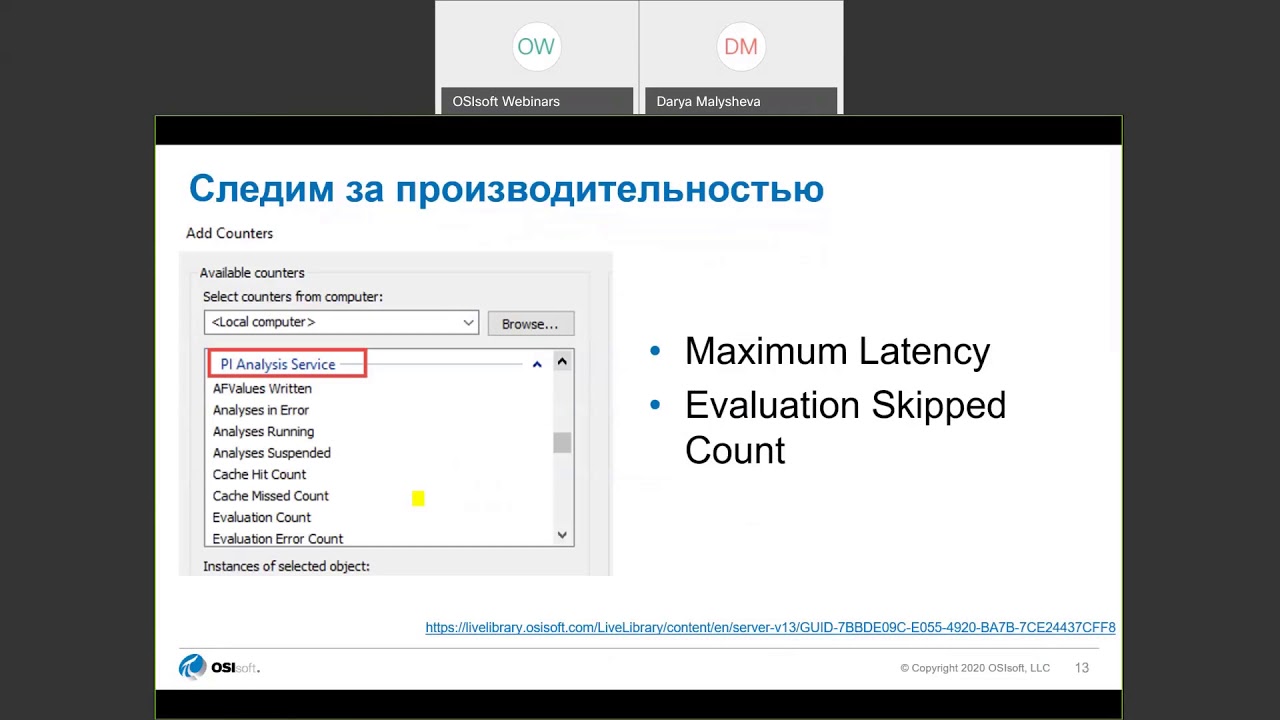
Task: Select Cache Hit Count counter
Action: pyautogui.click(x=259, y=474)
